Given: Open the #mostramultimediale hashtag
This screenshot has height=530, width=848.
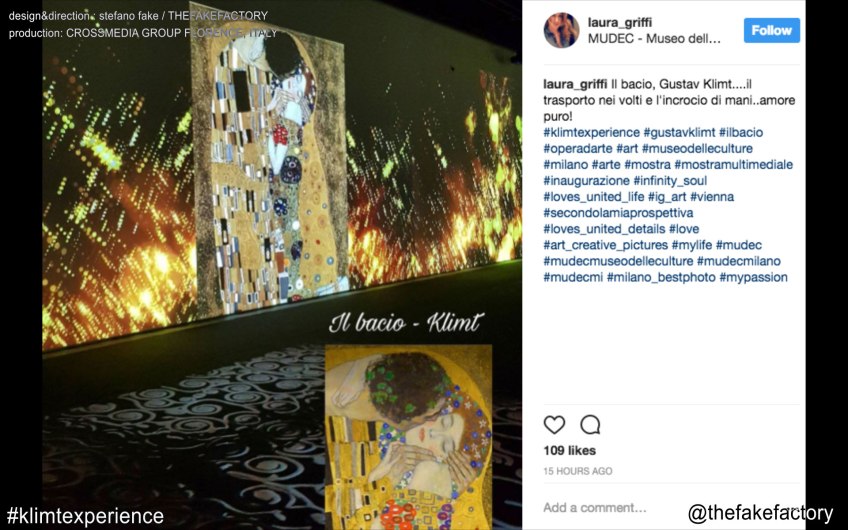Looking at the screenshot, I should click(x=733, y=164).
